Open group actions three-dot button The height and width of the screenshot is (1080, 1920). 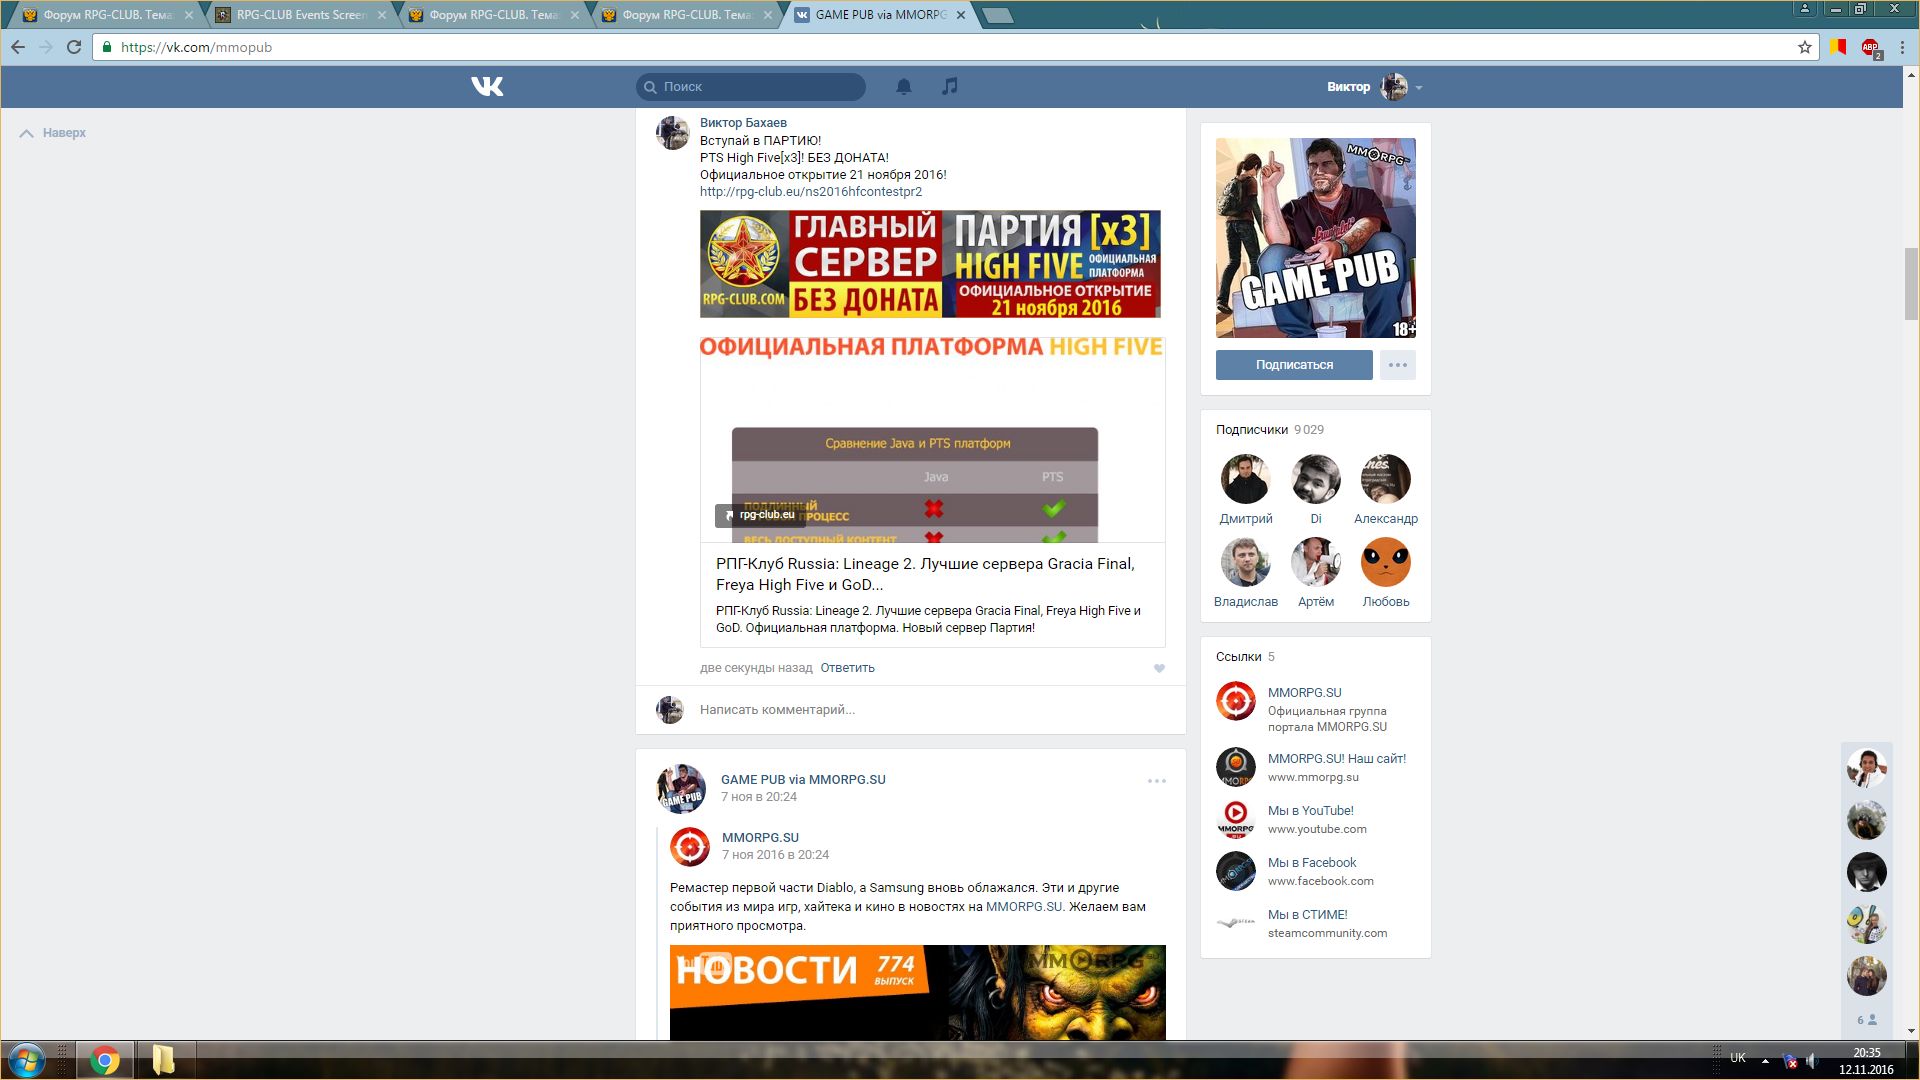1397,365
